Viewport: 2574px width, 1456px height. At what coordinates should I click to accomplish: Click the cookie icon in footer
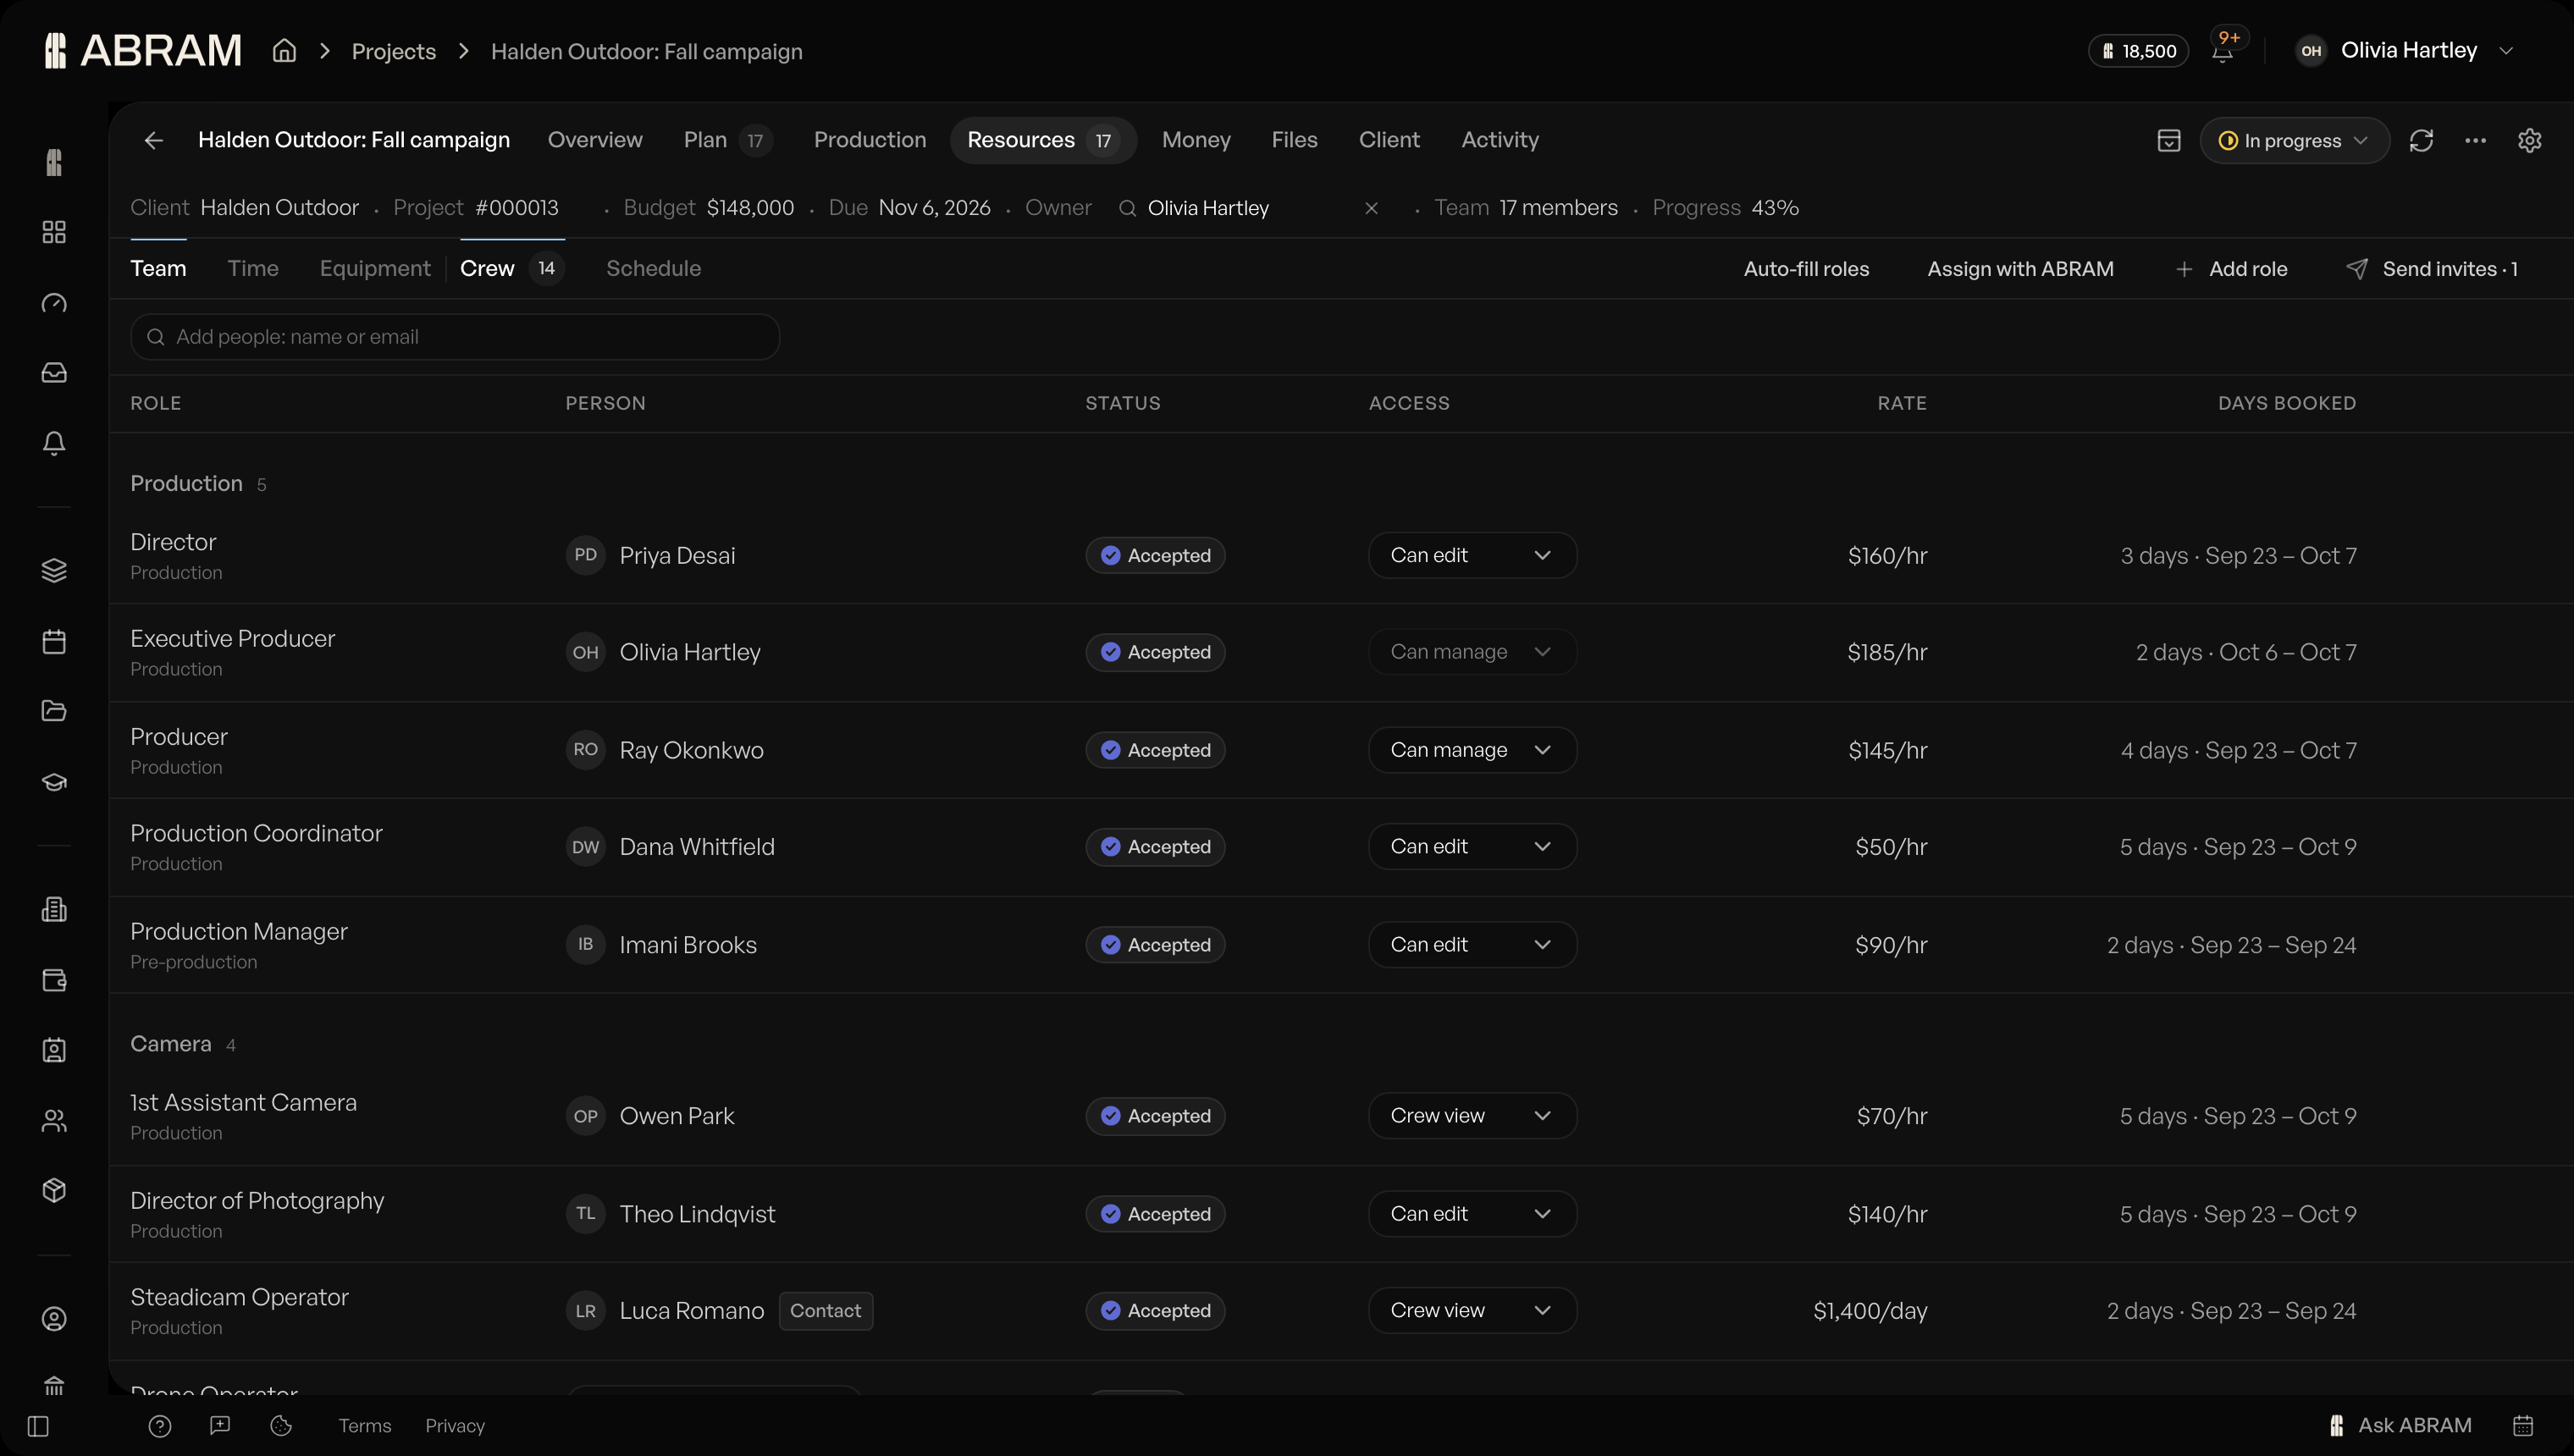click(x=281, y=1426)
